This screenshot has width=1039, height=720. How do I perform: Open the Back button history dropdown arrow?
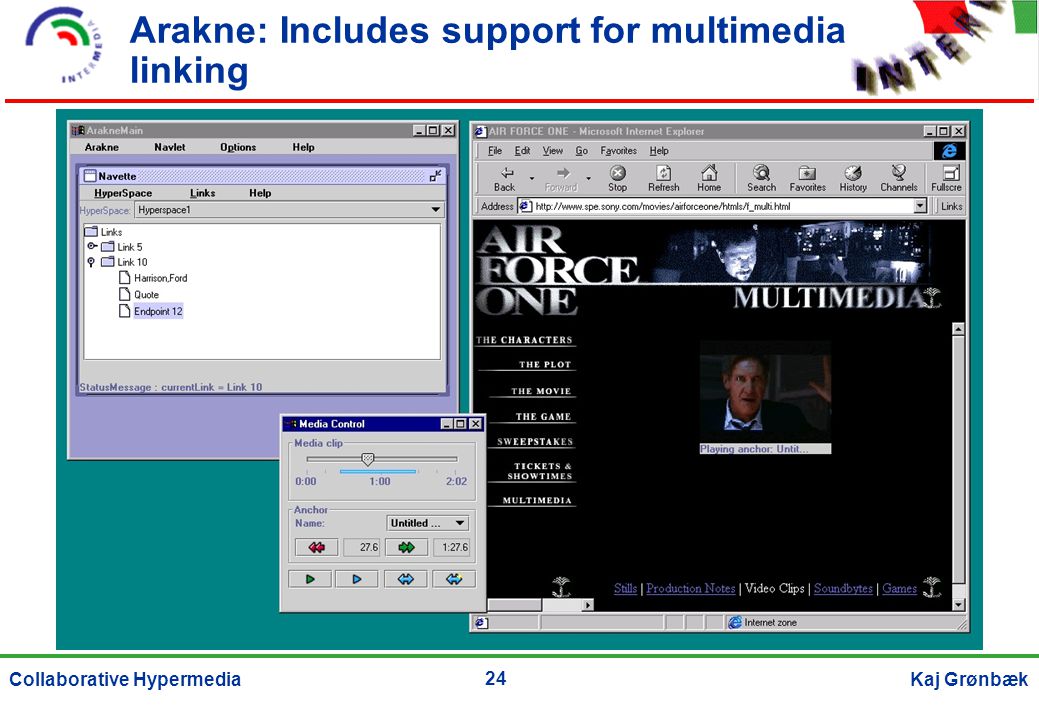(531, 178)
